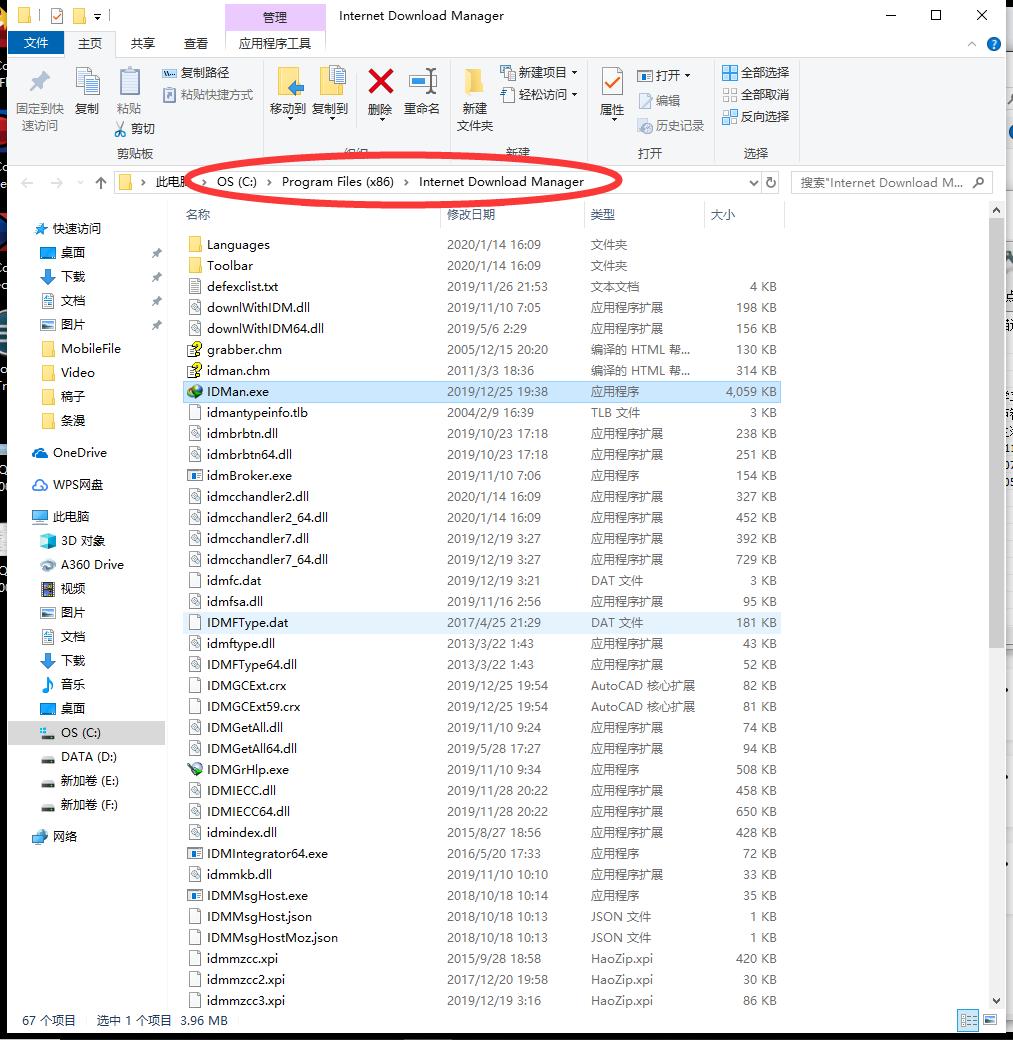Click the red Delete icon
Image resolution: width=1013 pixels, height=1040 pixels.
[380, 82]
